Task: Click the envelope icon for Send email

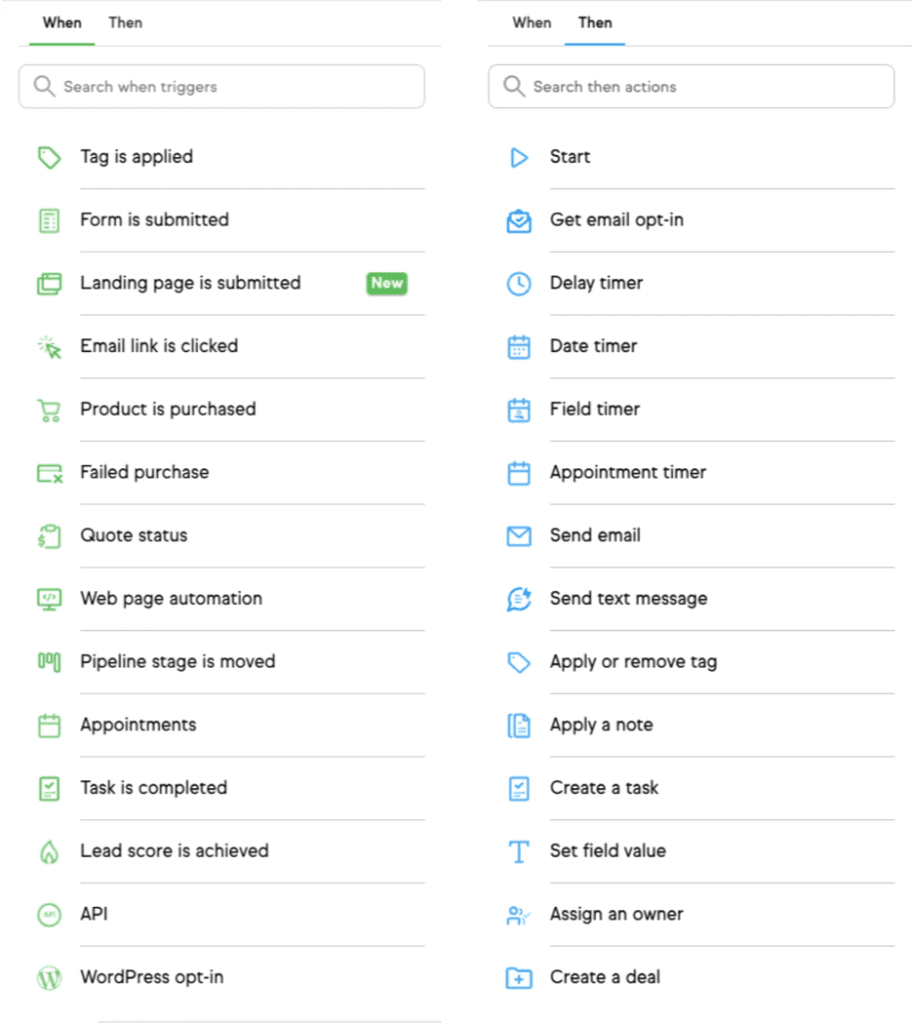Action: tap(519, 536)
